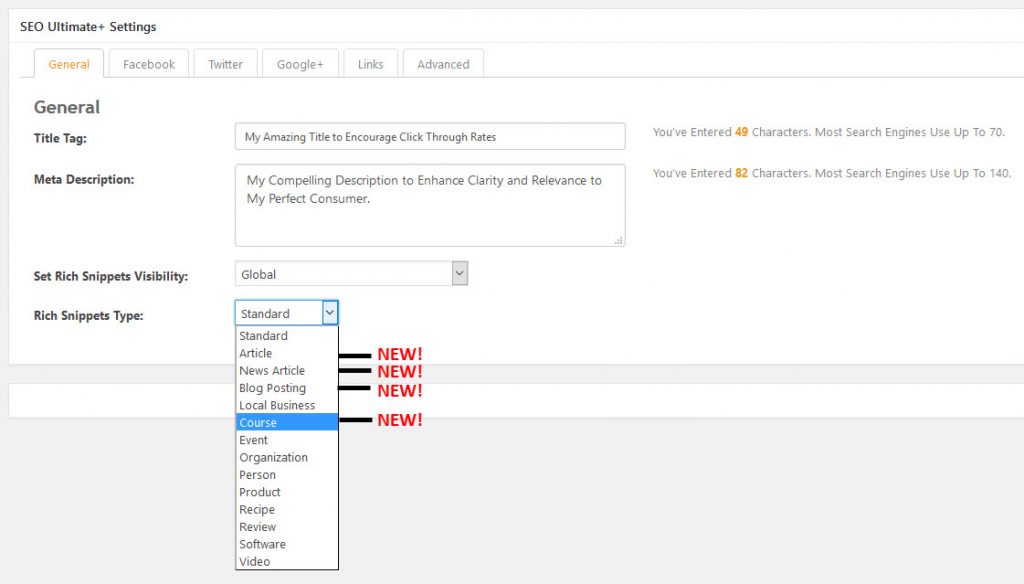Select Organization in the dropdown list
1024x584 pixels.
coord(274,457)
